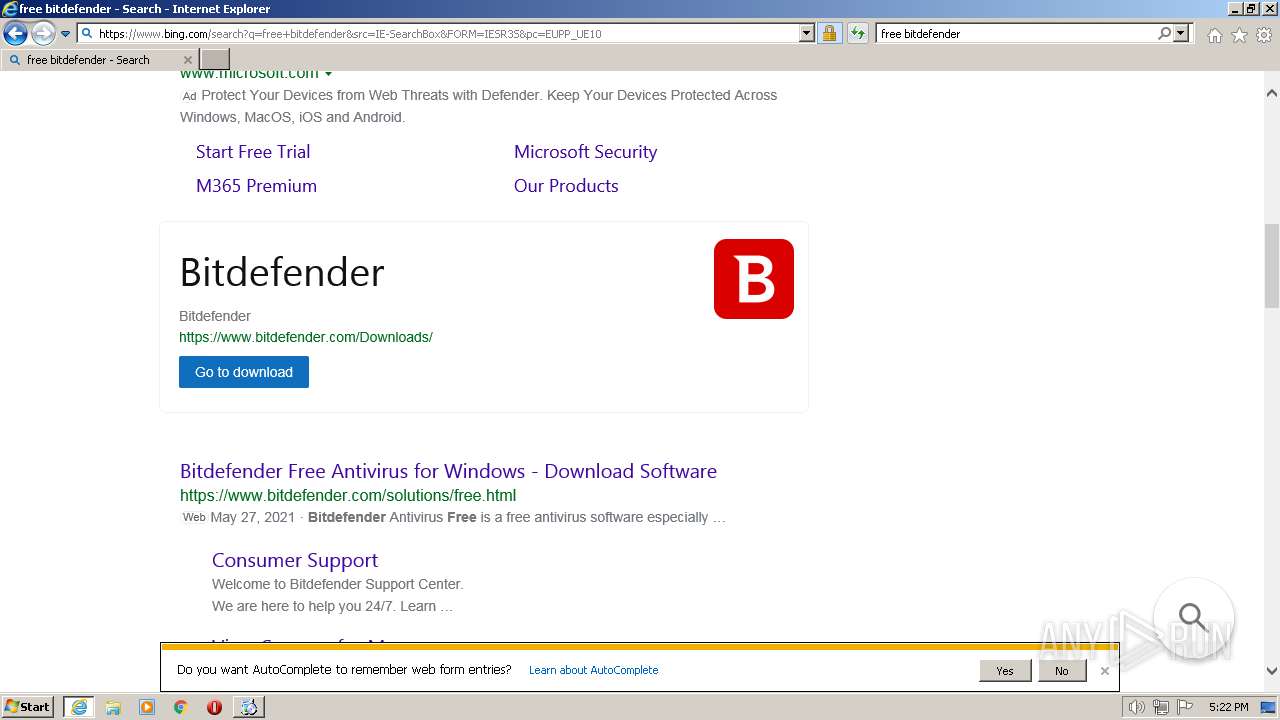Open the Favorites star icon
The height and width of the screenshot is (720, 1280).
pos(1239,35)
